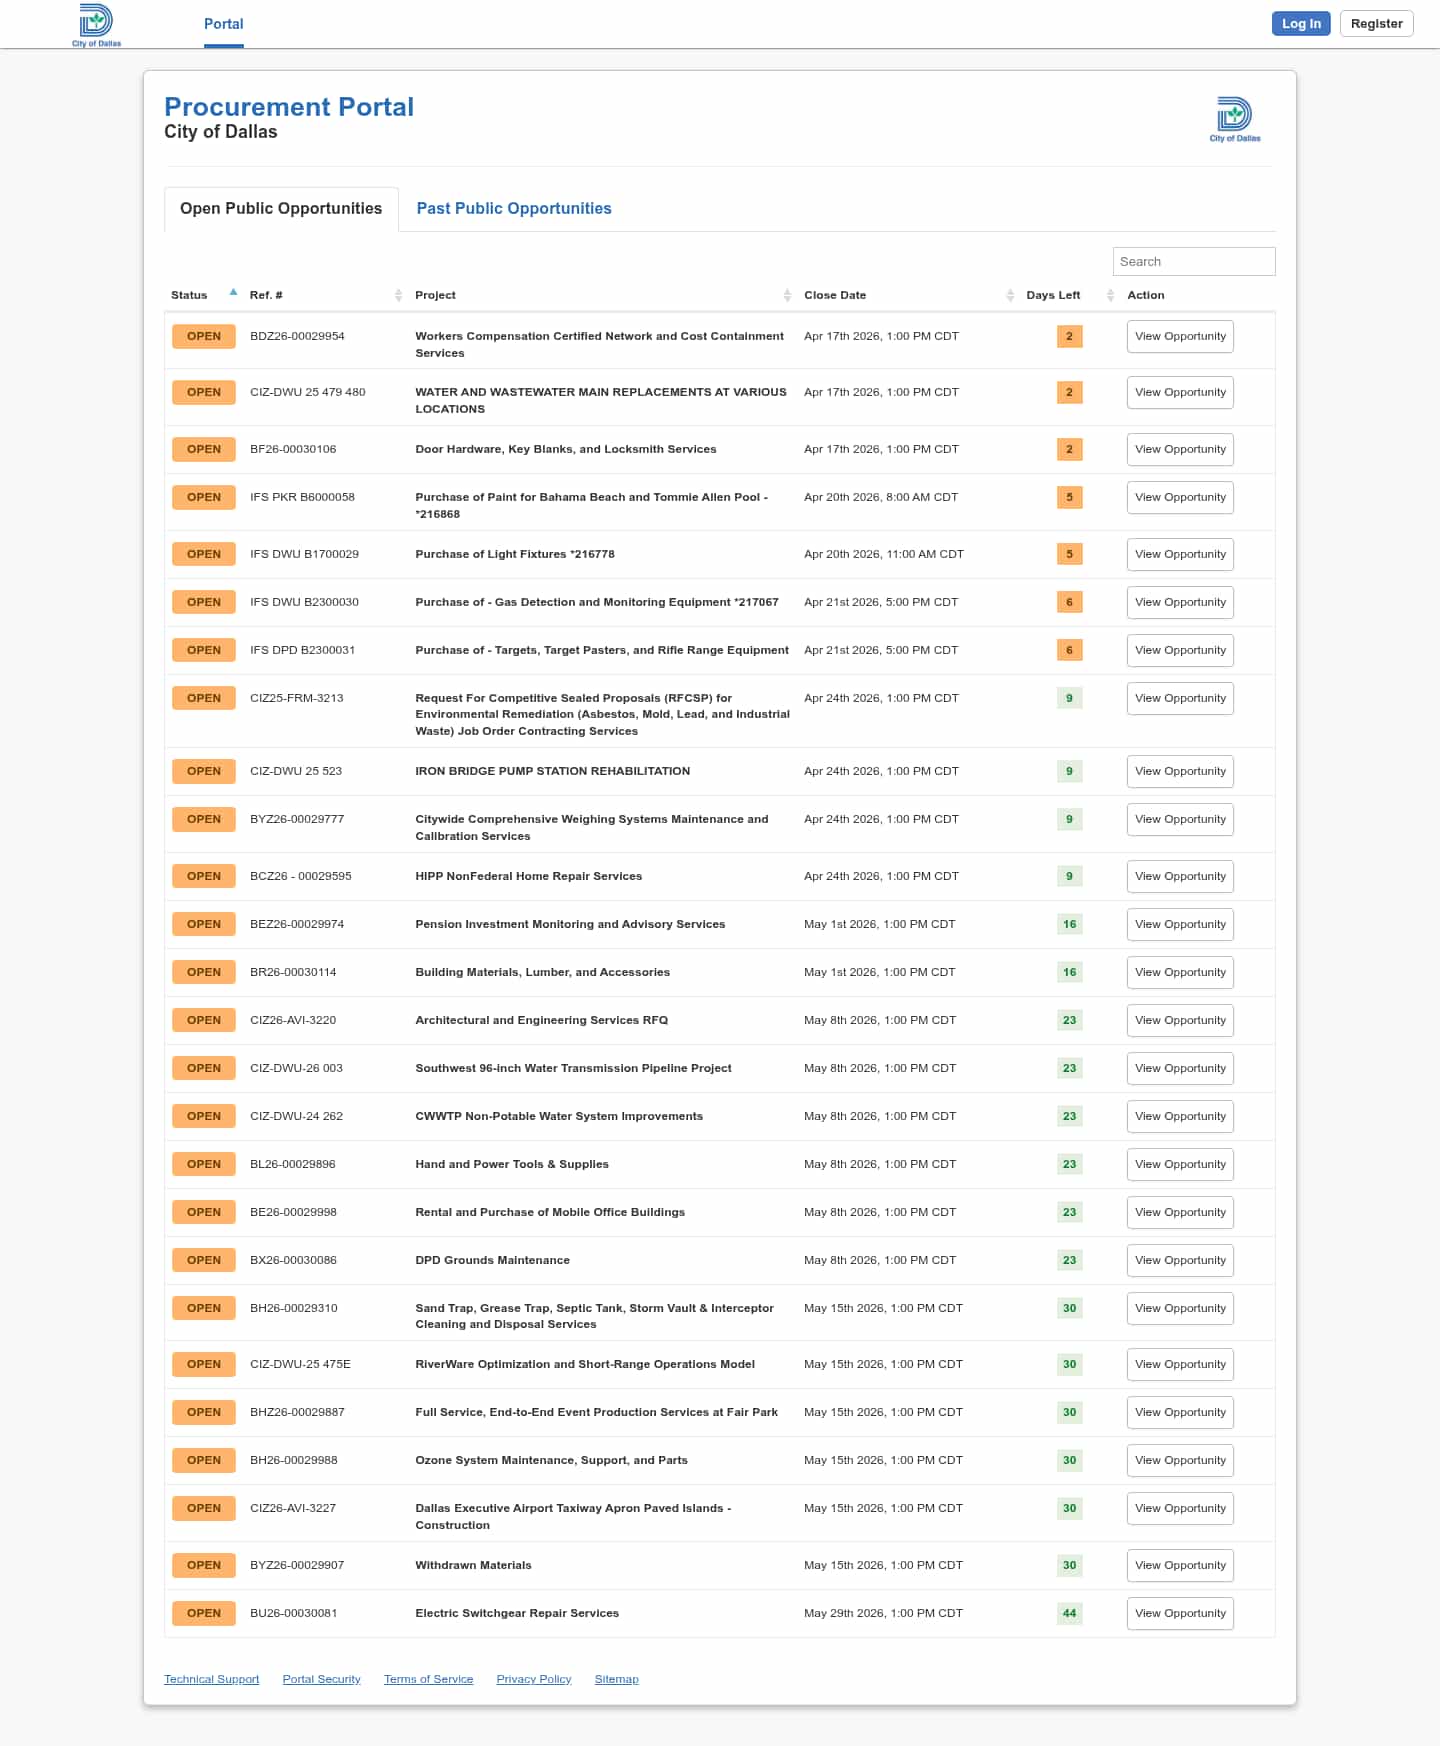Open the Portal navigation tab
Screen dimensions: 1440x1746
pos(223,24)
